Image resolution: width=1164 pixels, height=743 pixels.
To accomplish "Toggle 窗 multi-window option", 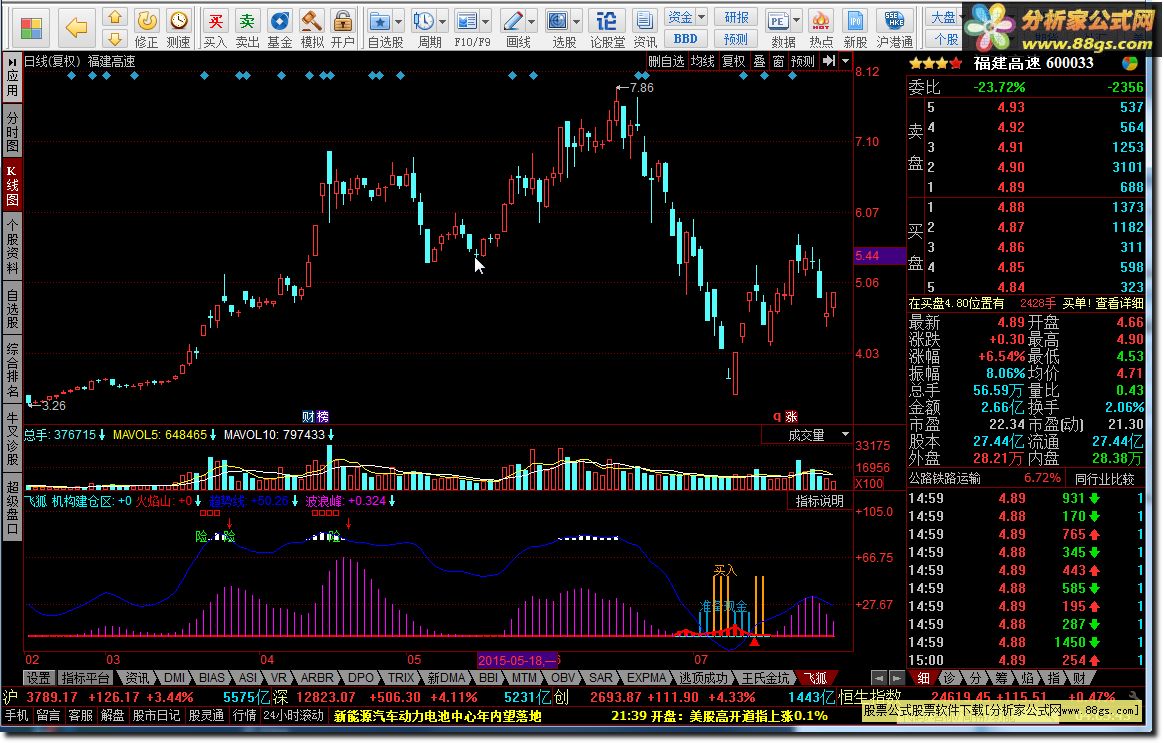I will (778, 62).
